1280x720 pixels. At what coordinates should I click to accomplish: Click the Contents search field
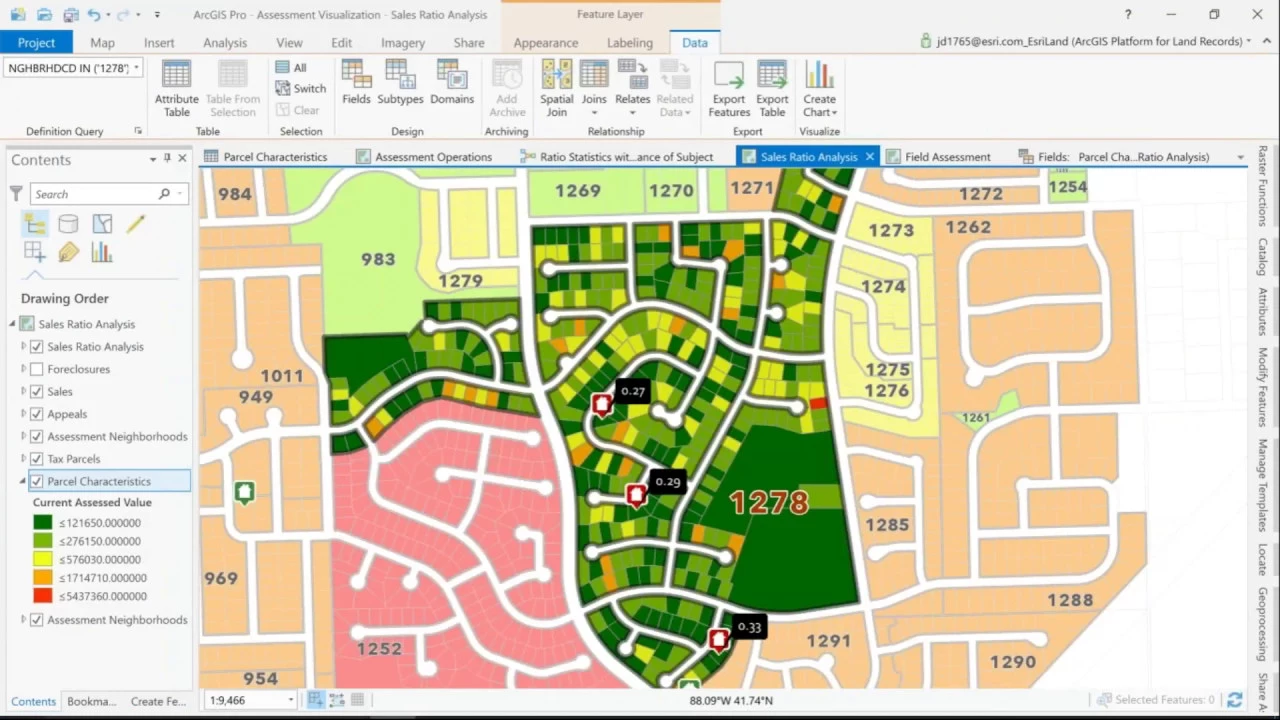coord(108,194)
